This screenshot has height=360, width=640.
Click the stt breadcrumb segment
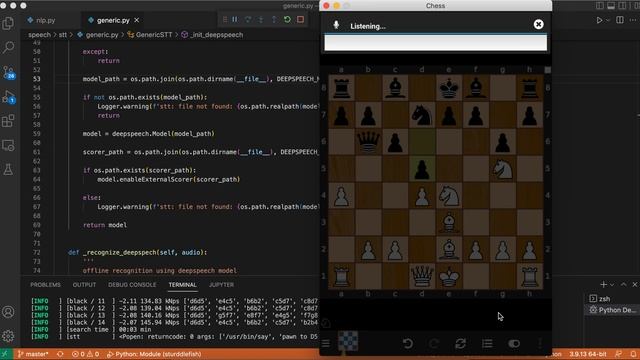pos(62,35)
